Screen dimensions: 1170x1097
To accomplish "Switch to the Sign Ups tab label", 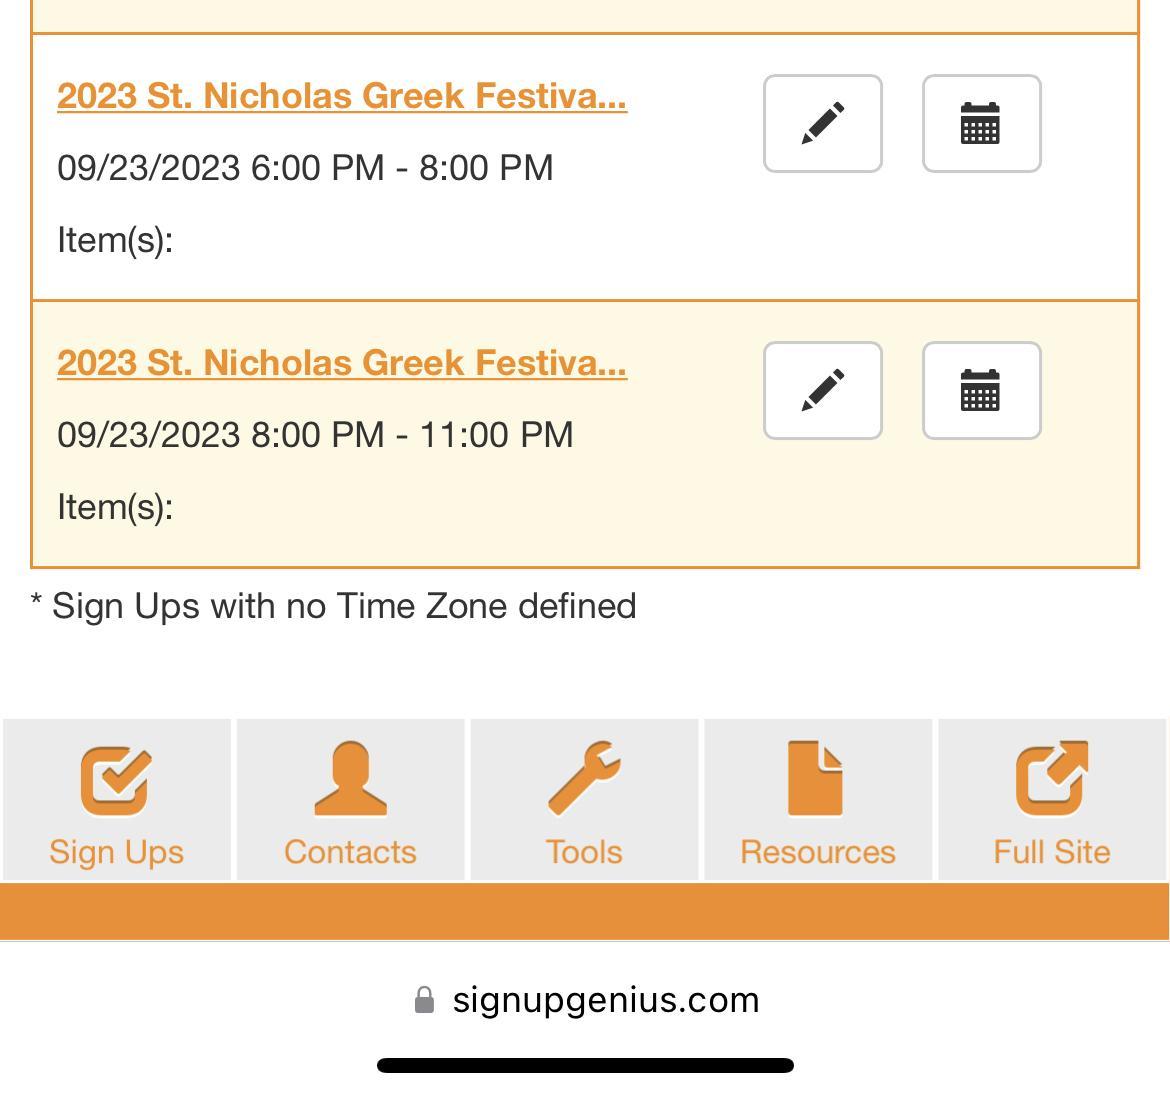I will tap(116, 852).
